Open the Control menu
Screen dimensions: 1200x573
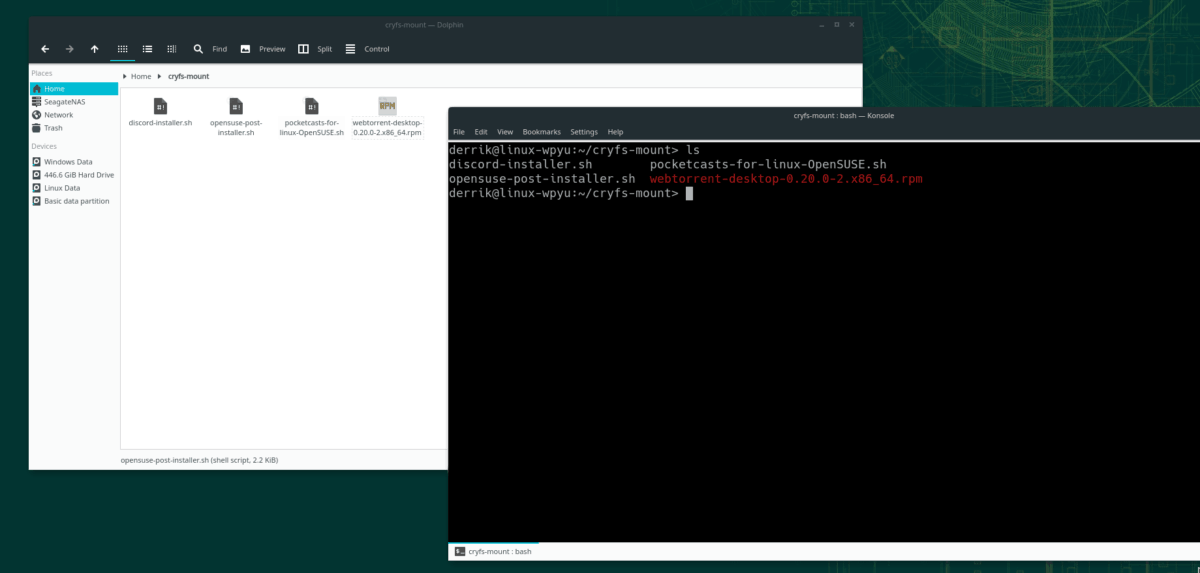368,48
